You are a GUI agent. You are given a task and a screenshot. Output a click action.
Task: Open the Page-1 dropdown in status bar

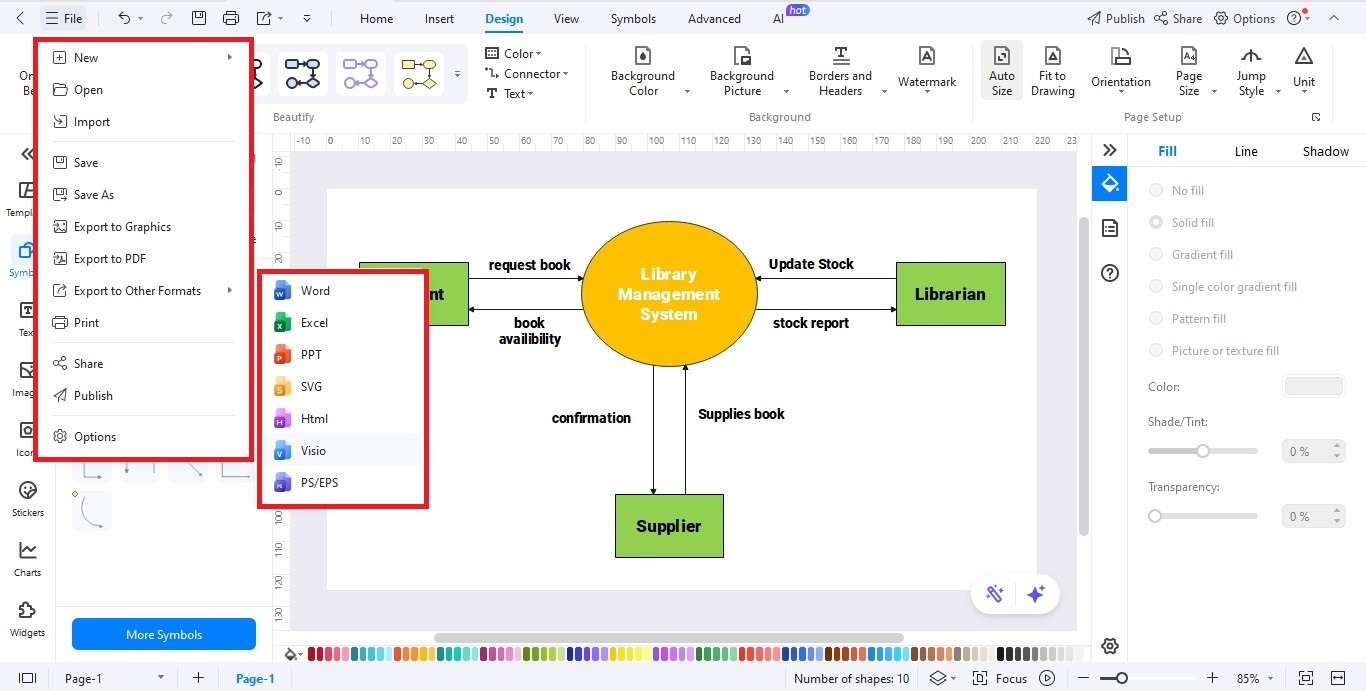161,678
